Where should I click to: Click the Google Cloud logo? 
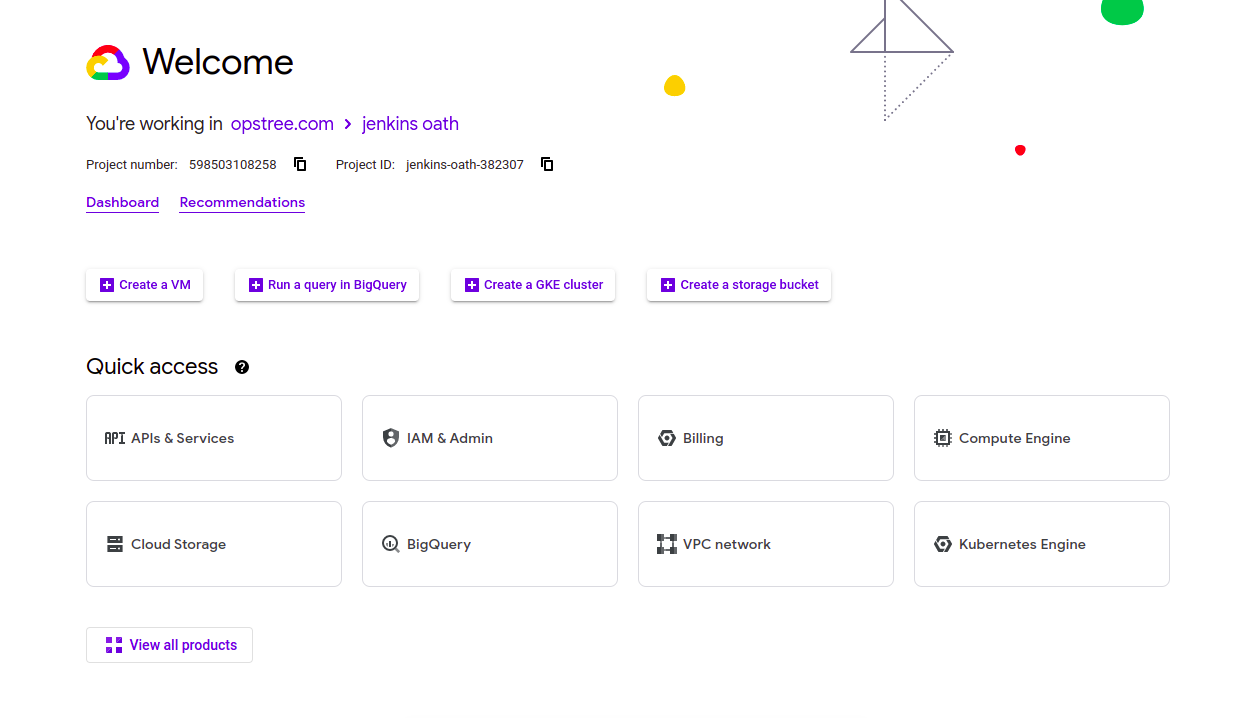click(108, 63)
